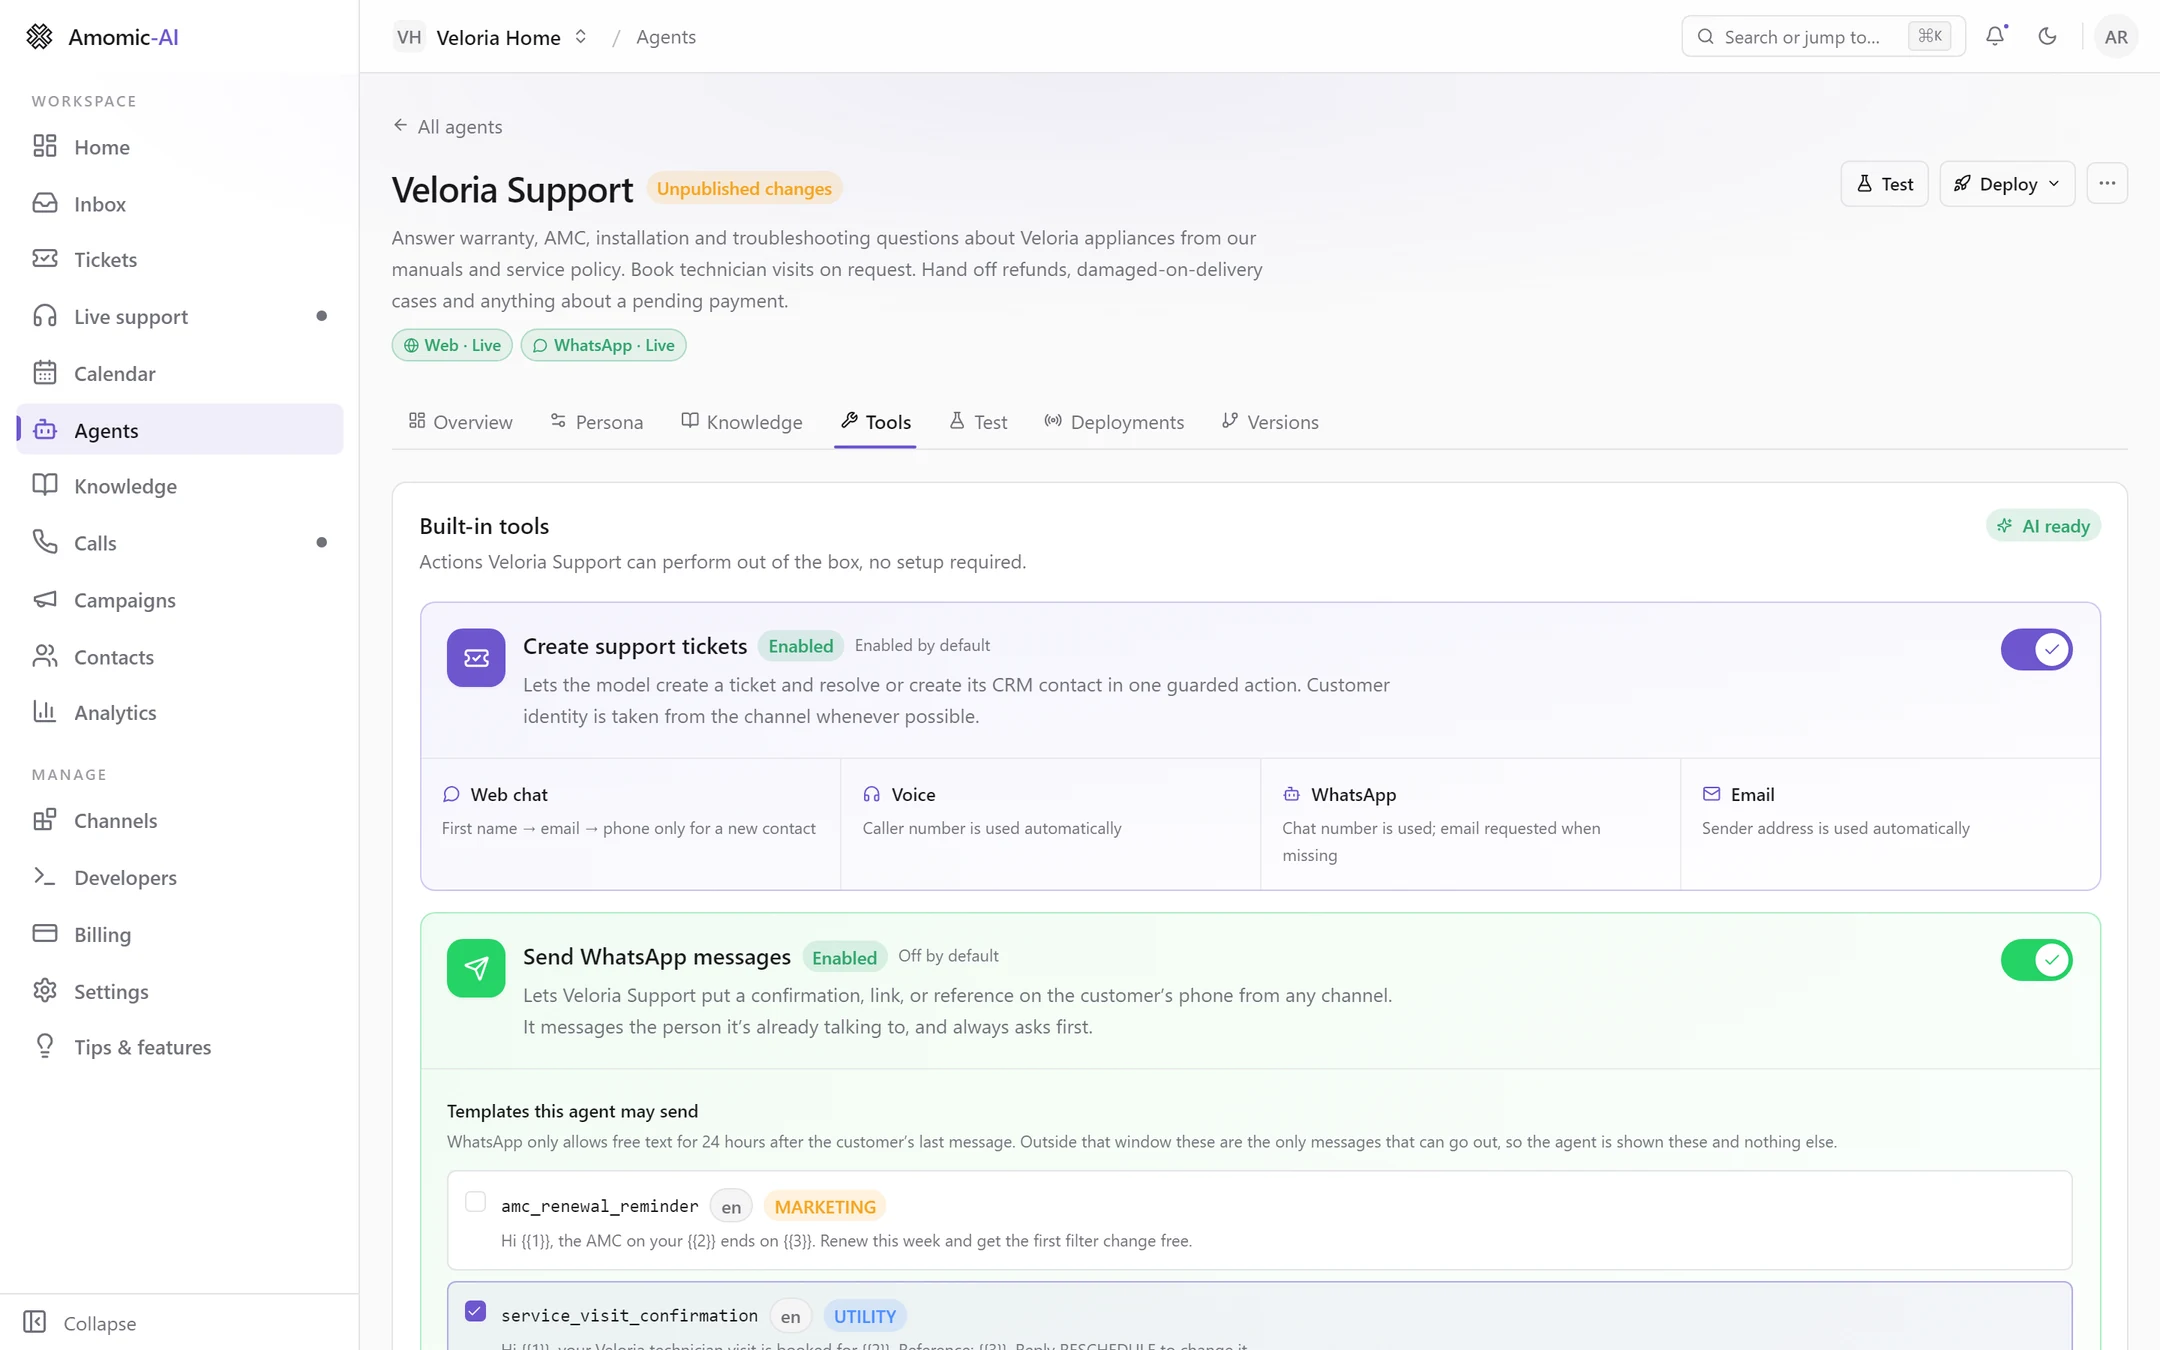This screenshot has width=2160, height=1350.
Task: Open the Calendar page
Action: point(180,374)
